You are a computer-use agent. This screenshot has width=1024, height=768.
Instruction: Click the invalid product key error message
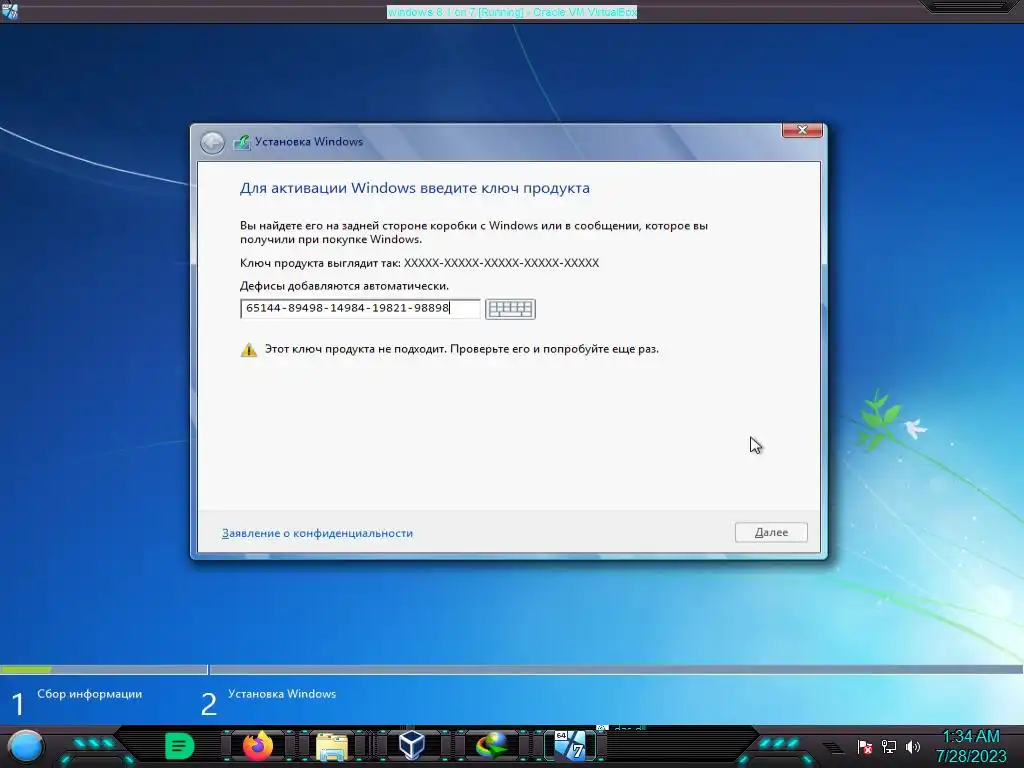tap(462, 349)
